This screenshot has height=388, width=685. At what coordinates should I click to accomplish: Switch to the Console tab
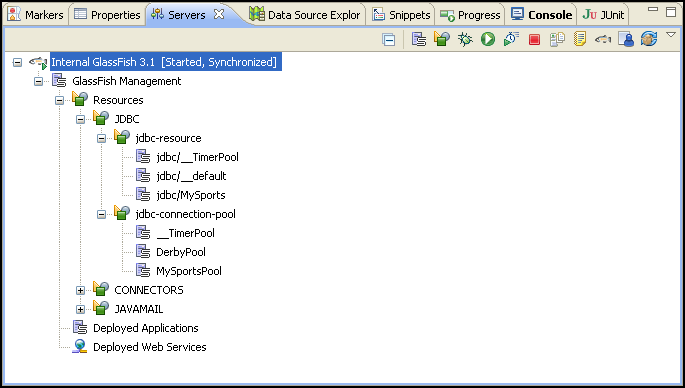tap(542, 15)
